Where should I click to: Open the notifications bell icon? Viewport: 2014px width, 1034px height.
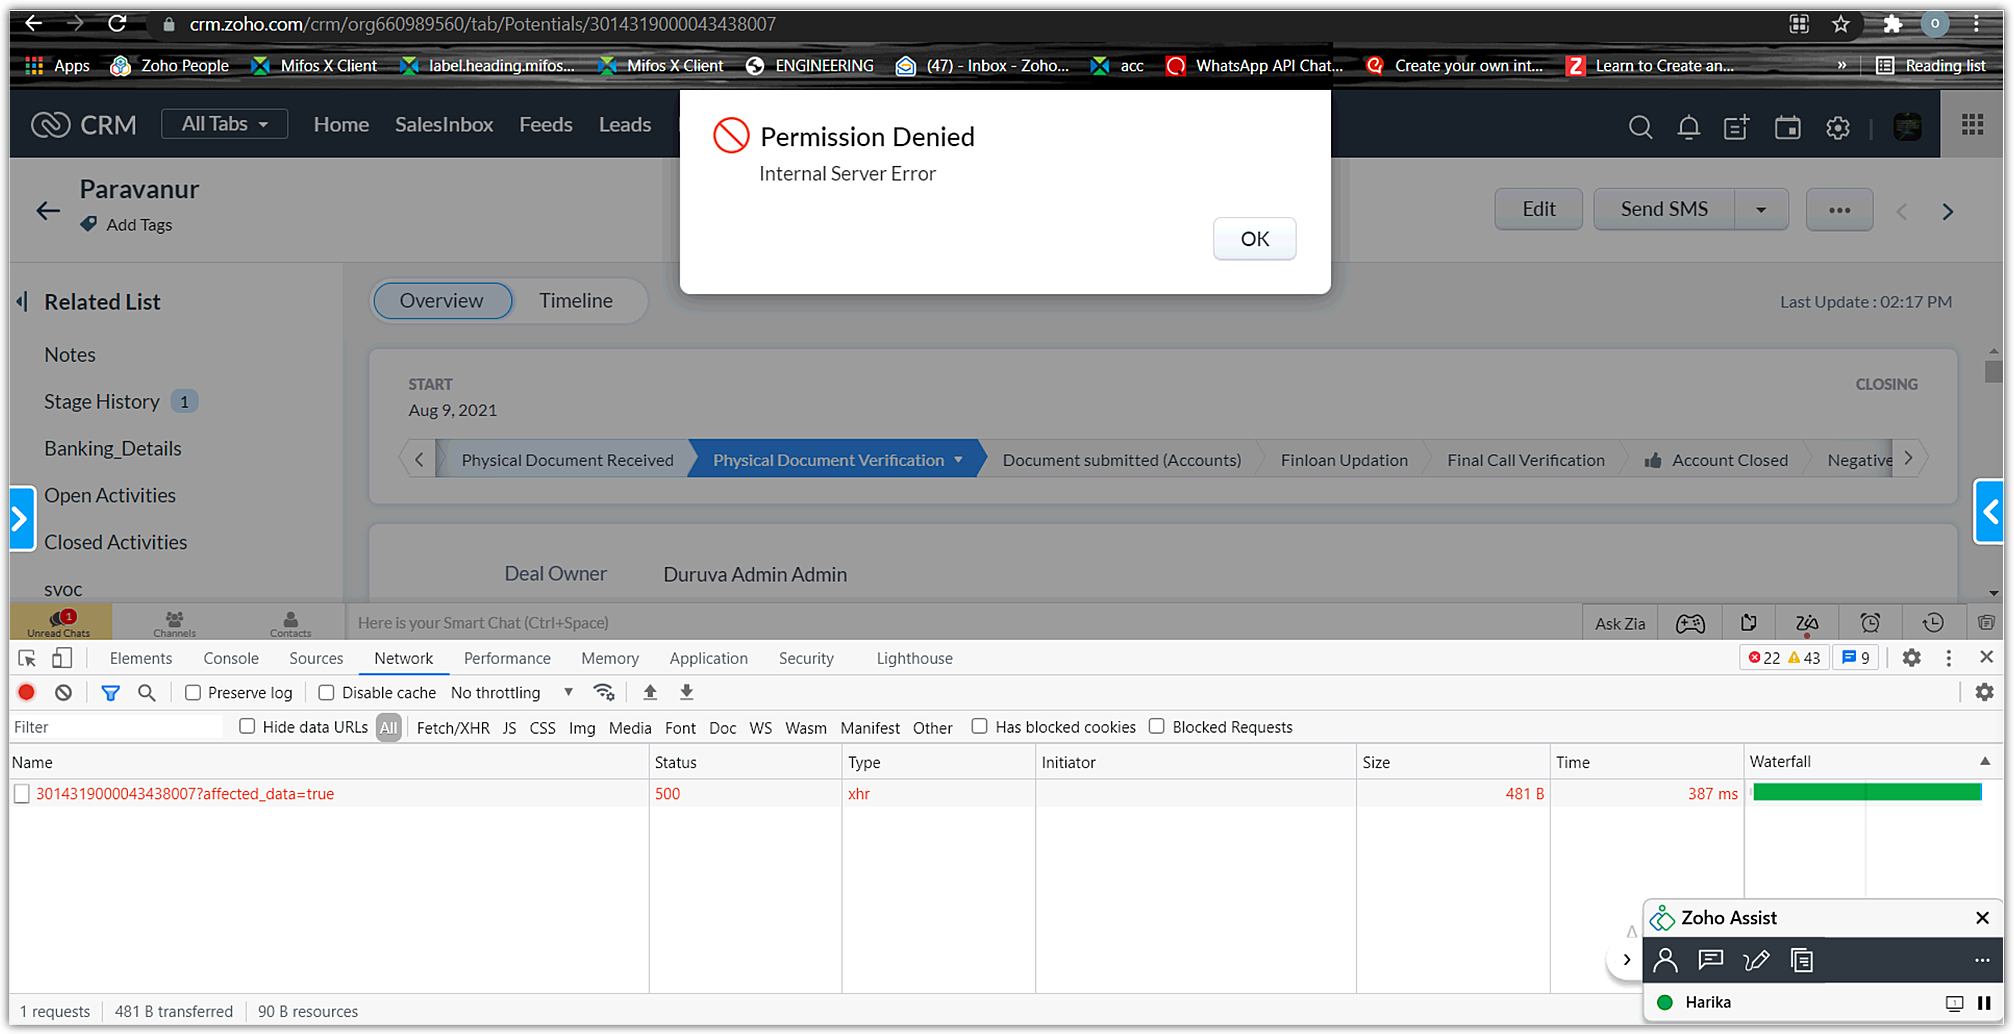(1688, 127)
